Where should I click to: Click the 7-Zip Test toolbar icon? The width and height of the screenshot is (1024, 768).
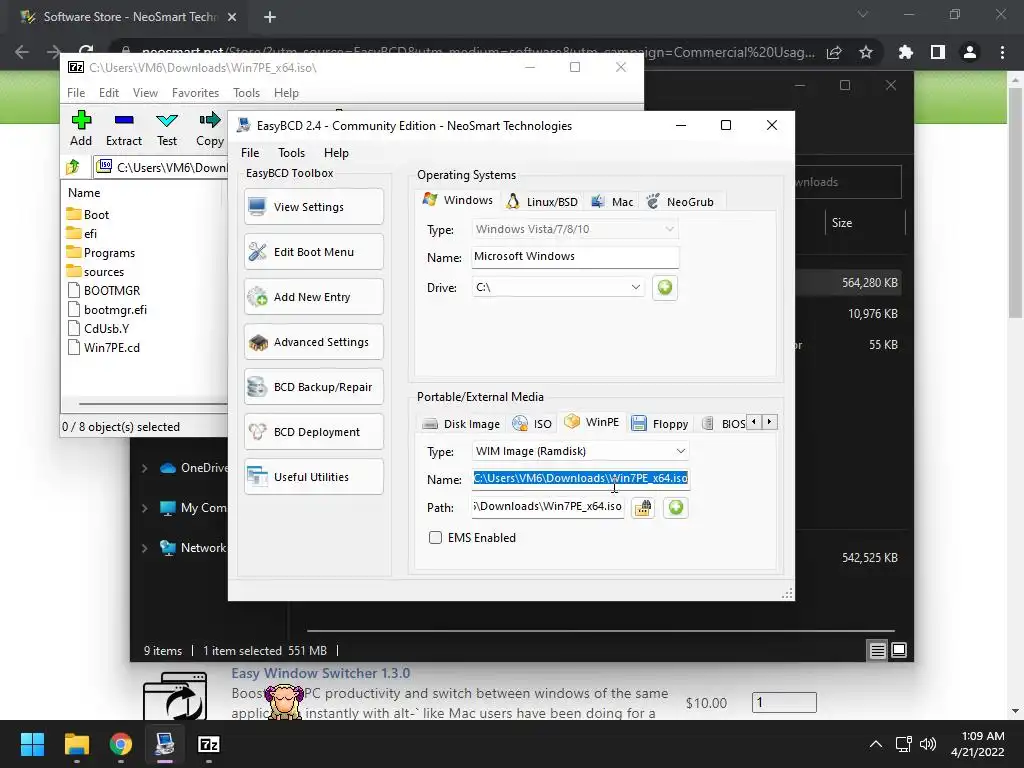[x=167, y=129]
